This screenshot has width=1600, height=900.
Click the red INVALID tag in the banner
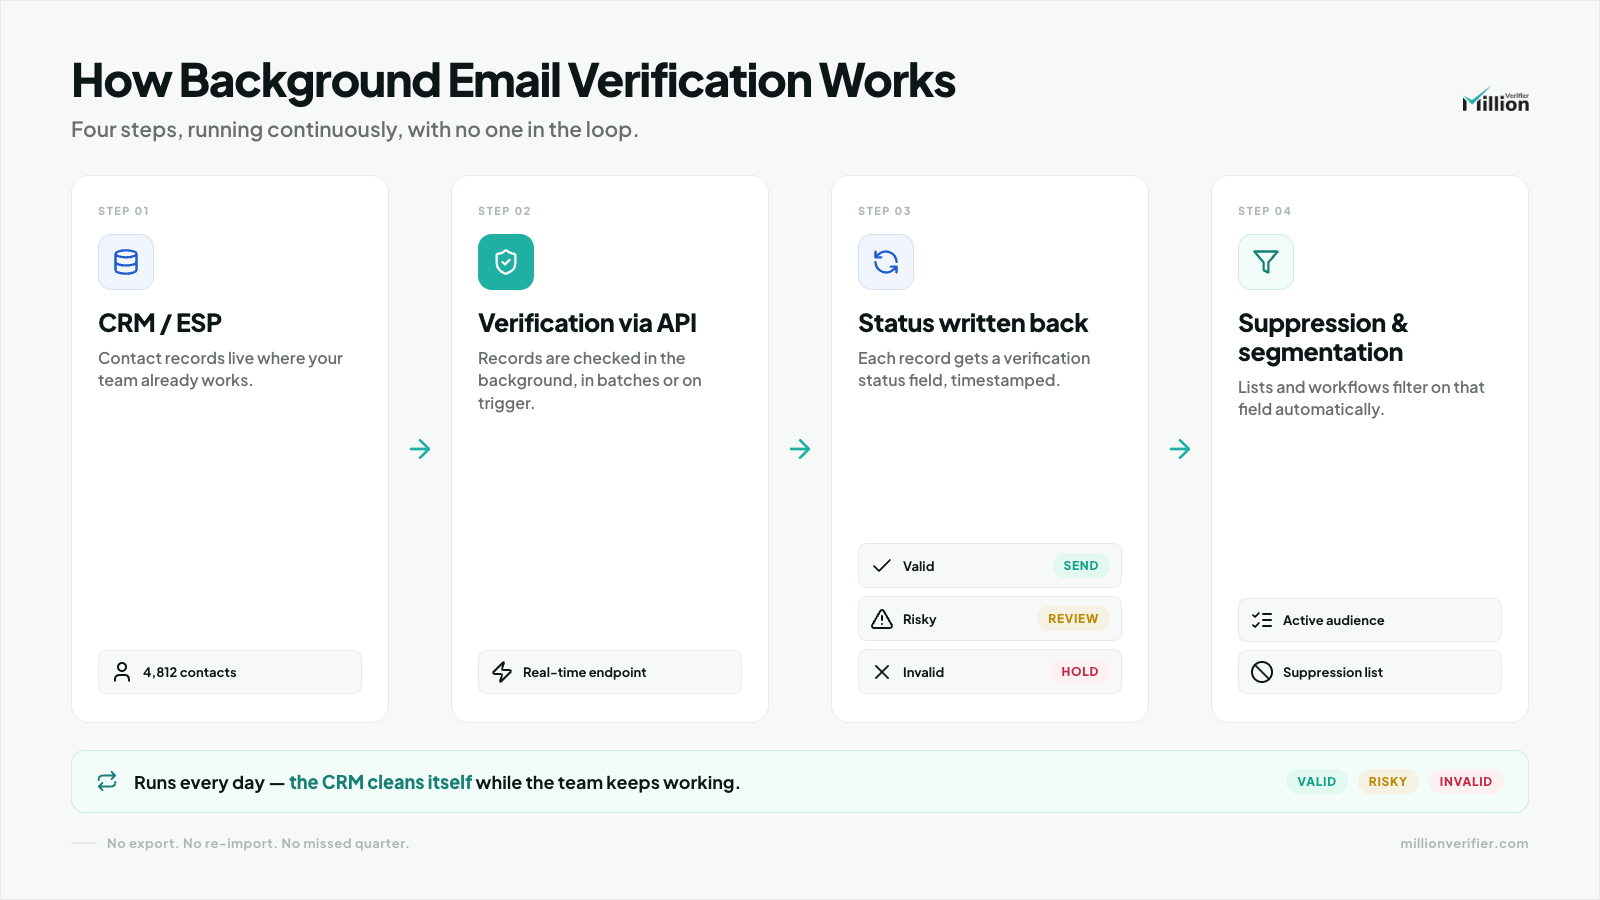click(x=1466, y=782)
